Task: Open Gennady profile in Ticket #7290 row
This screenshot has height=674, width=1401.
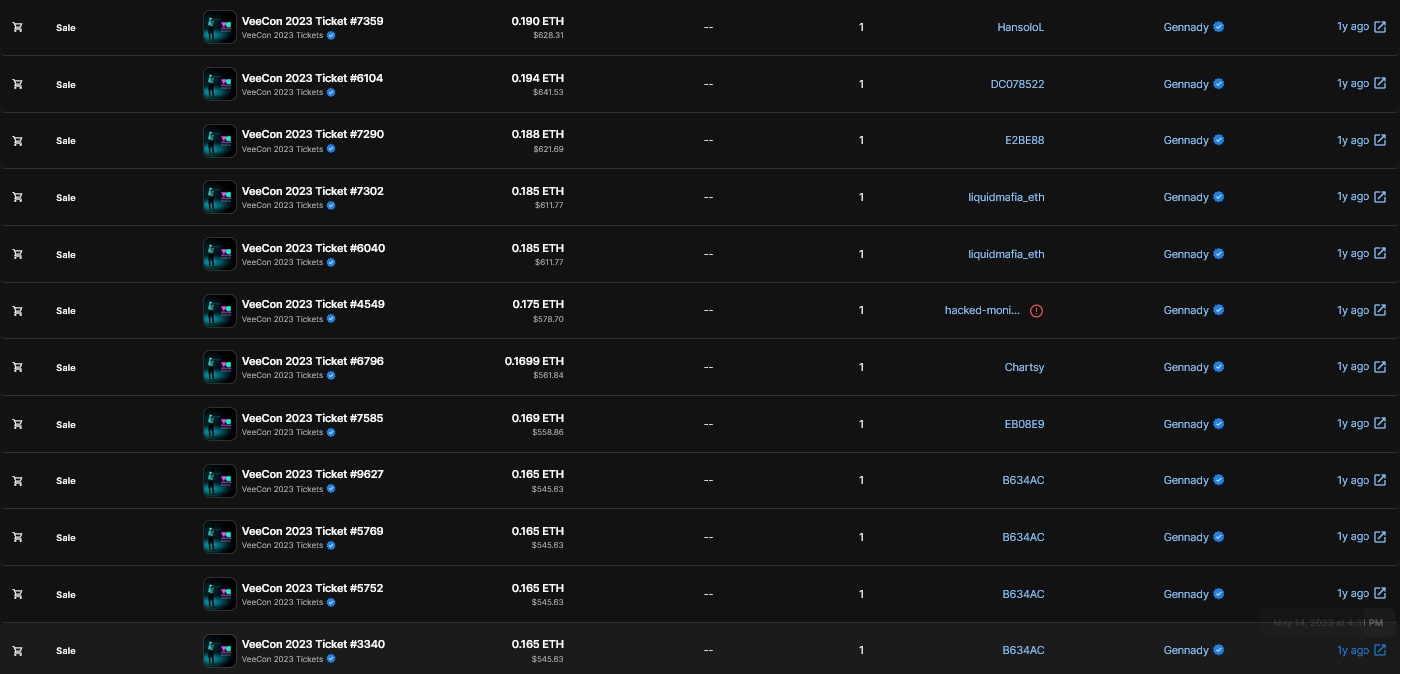Action: [x=1186, y=140]
